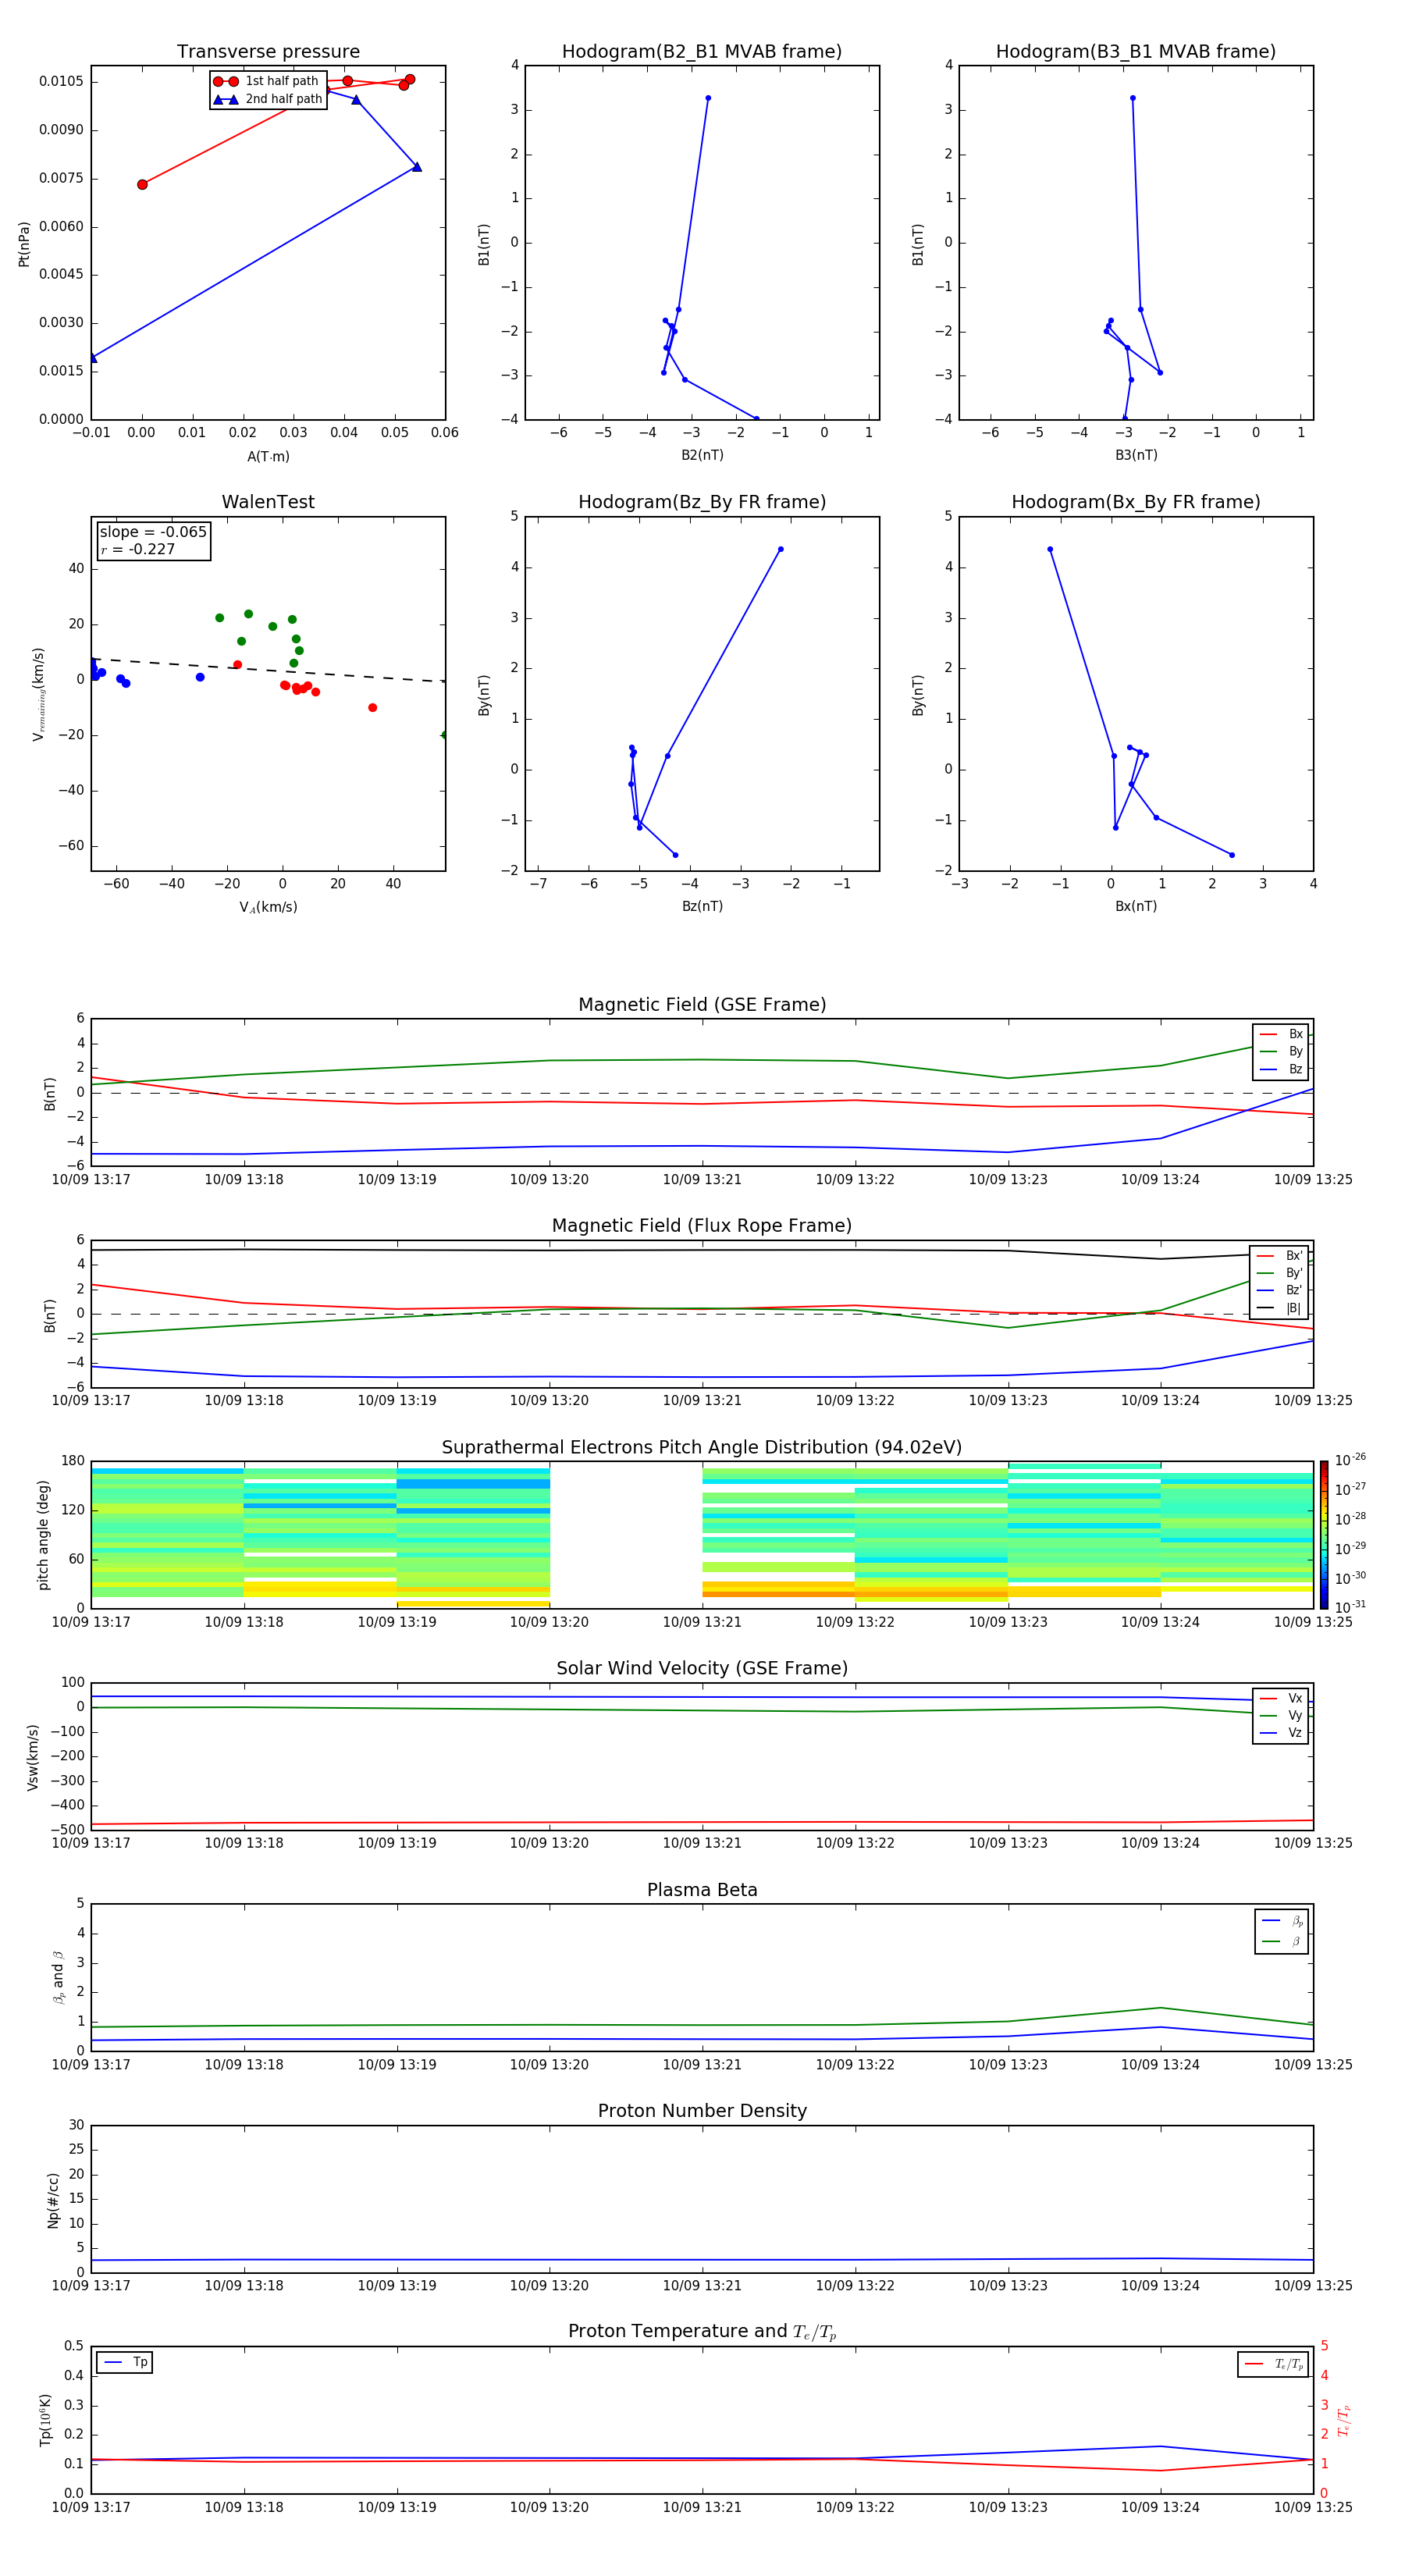This screenshot has width=1405, height=2576.
Task: Click the 'Proton Temperature and Te/Tp' title
Action: point(702,2332)
